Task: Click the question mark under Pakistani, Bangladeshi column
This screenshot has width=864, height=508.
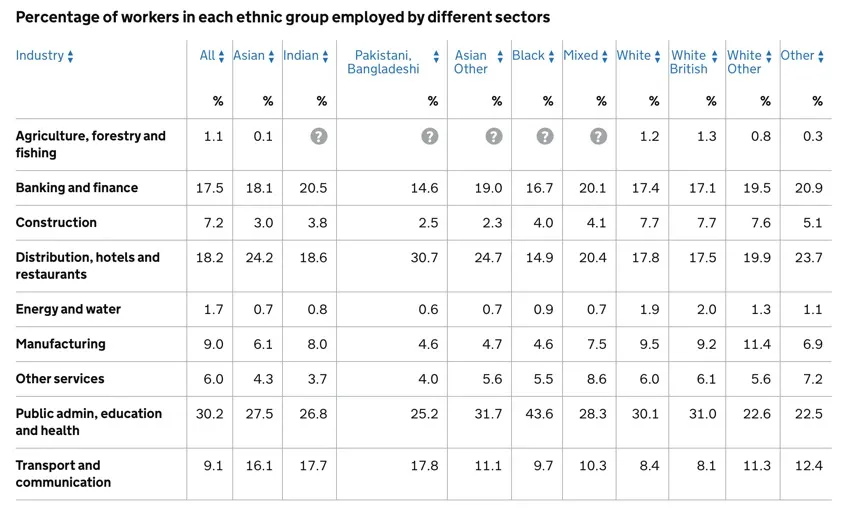Action: pyautogui.click(x=429, y=136)
